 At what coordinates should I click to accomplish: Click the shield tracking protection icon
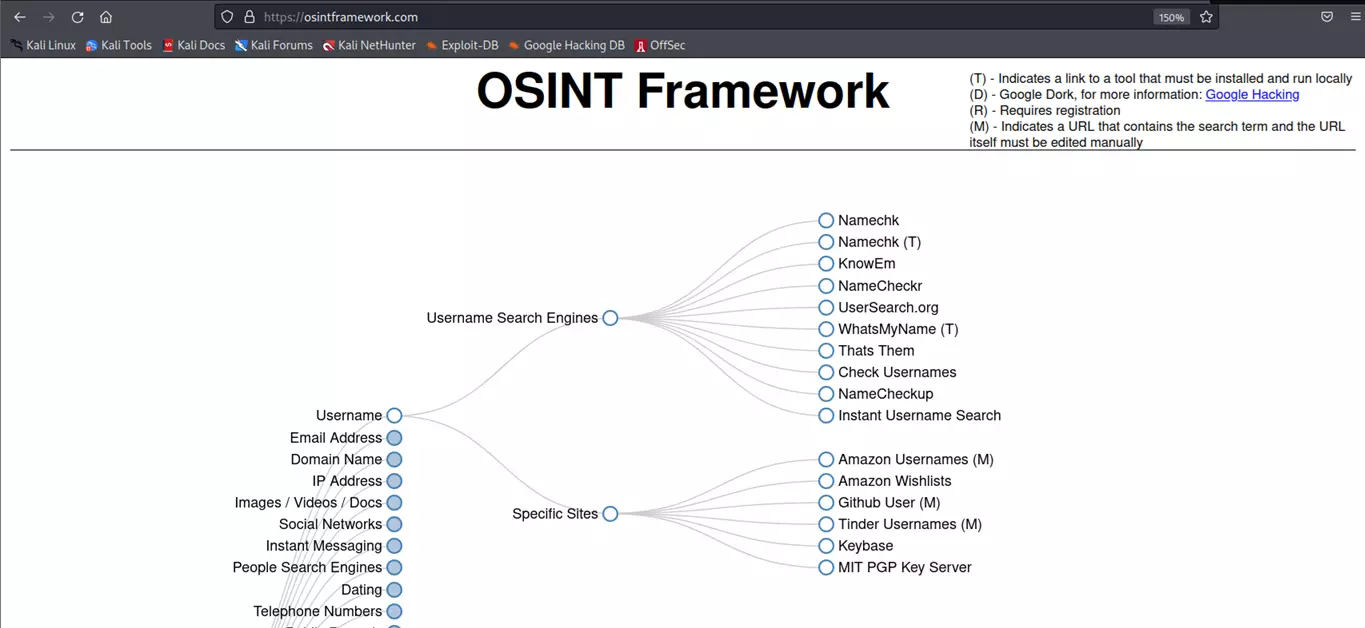227,17
